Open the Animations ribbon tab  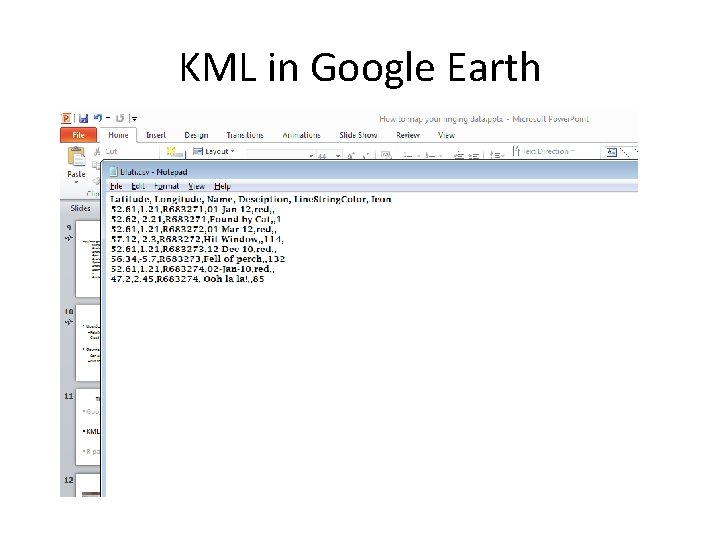pyautogui.click(x=301, y=135)
